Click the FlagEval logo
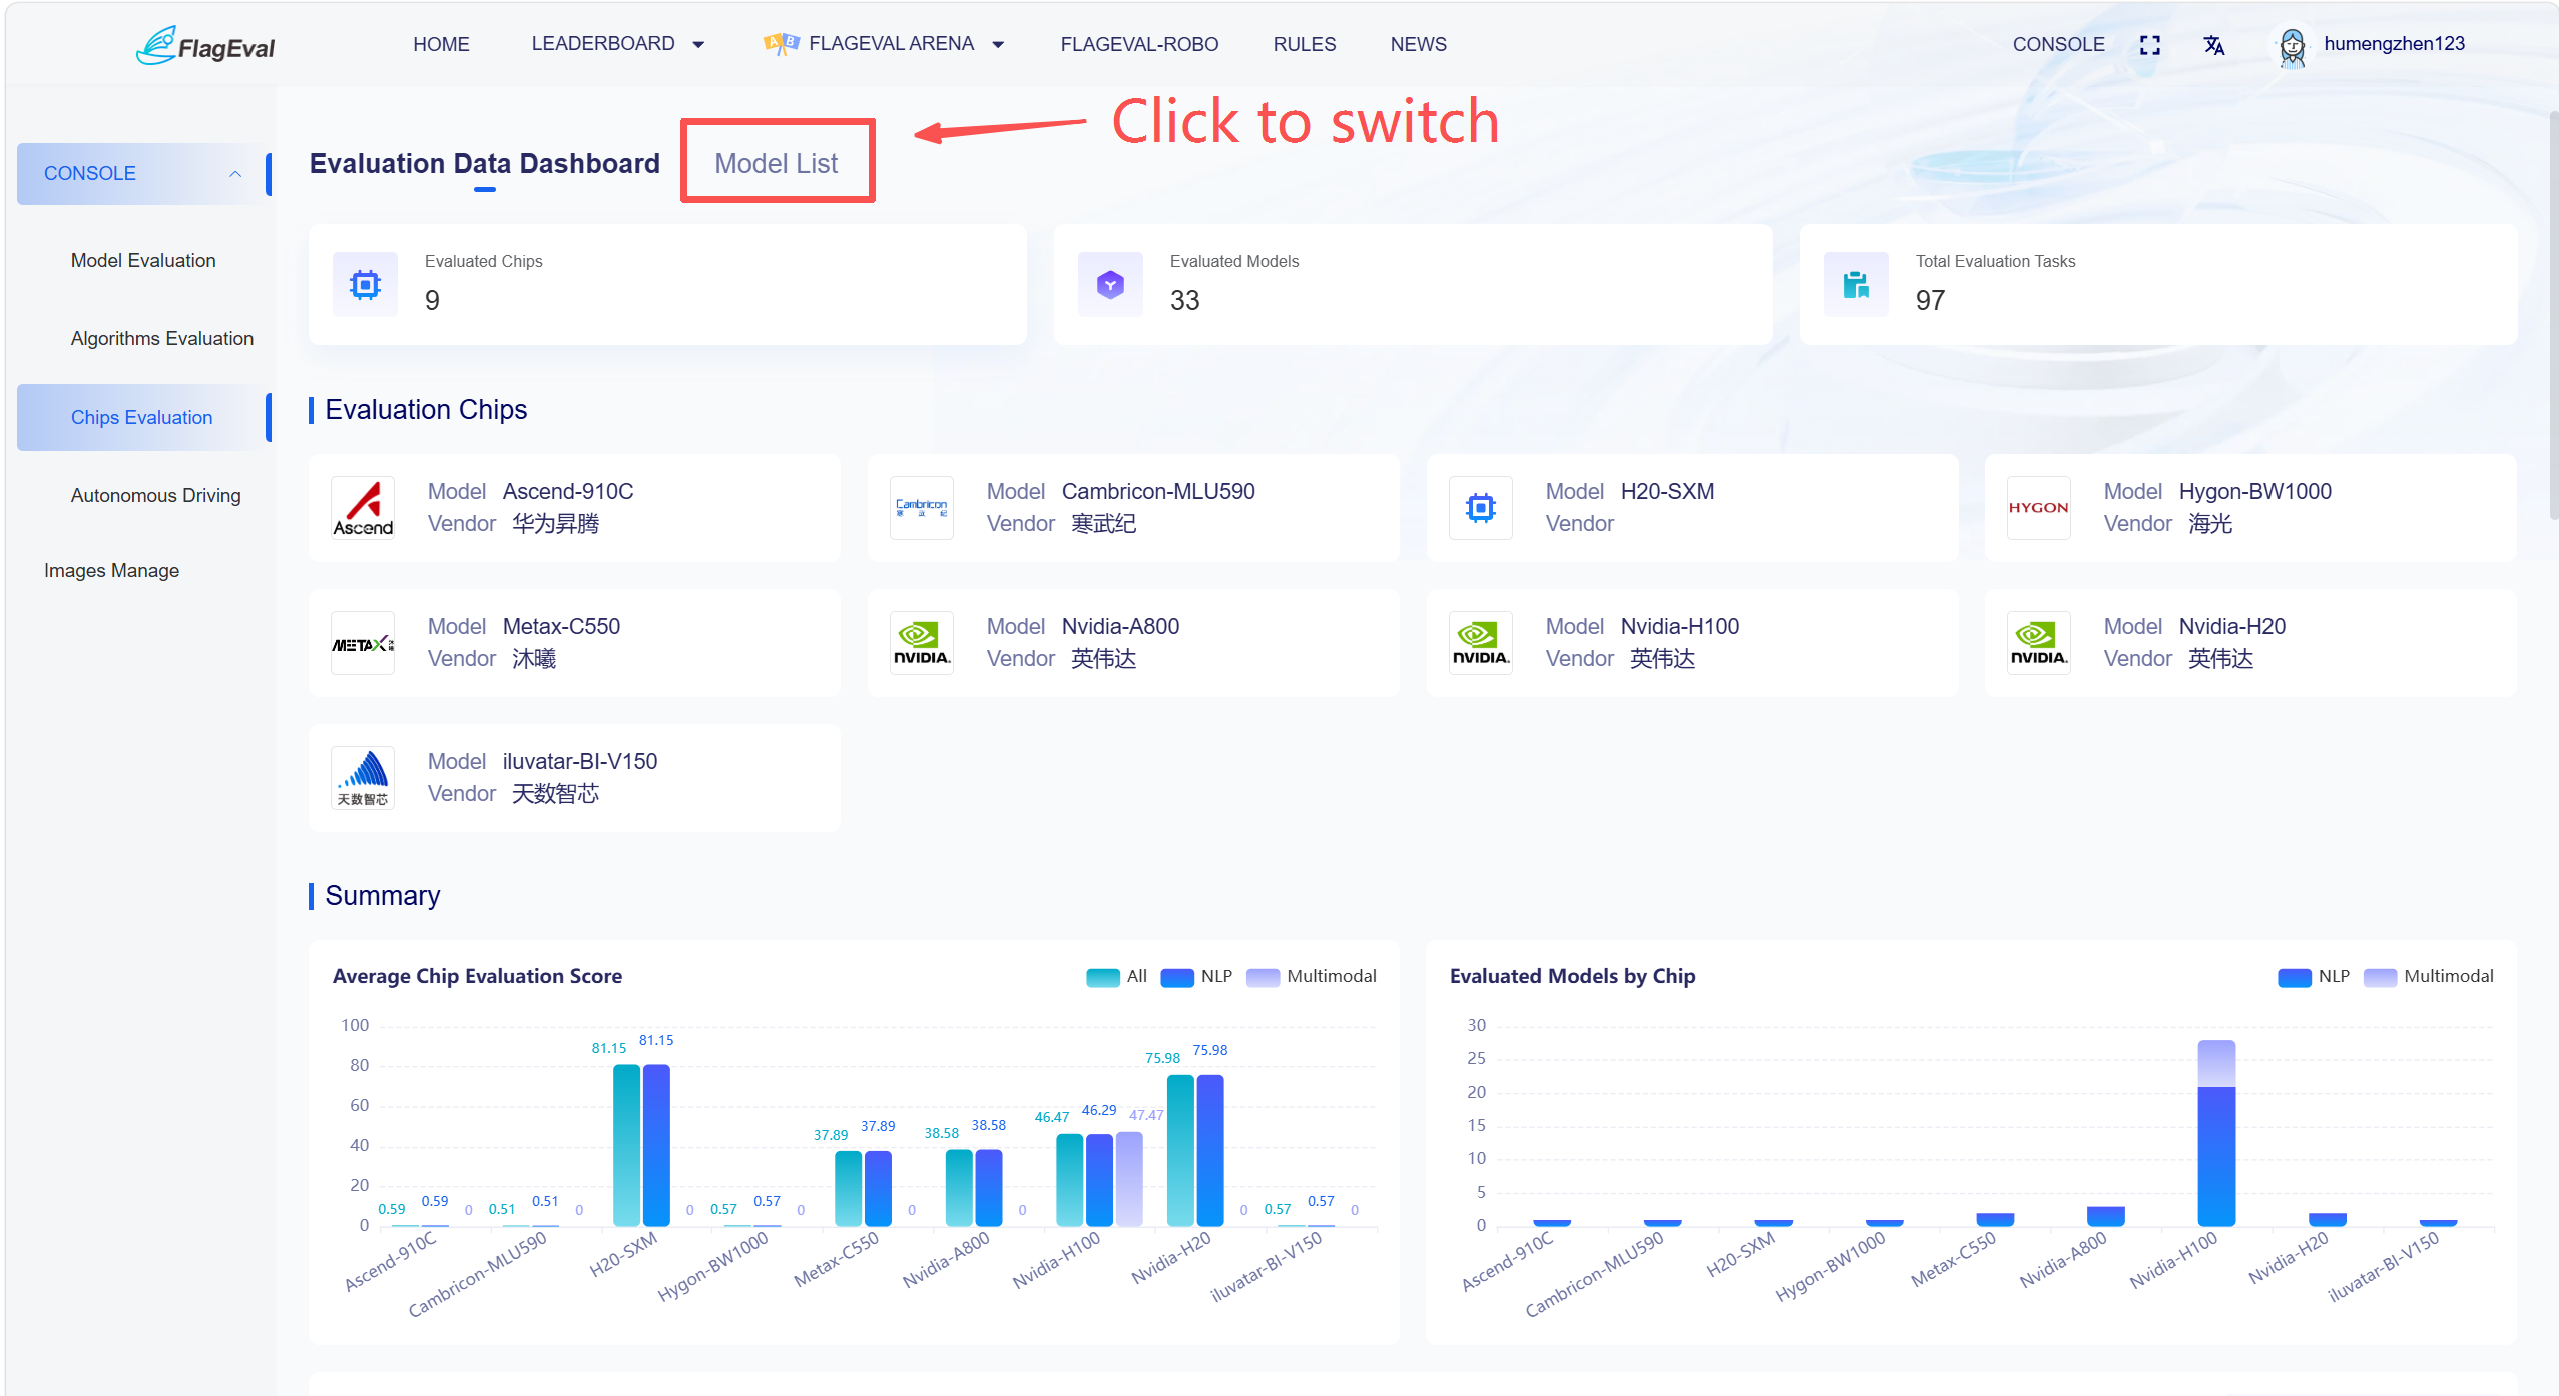2559x1396 pixels. 206,46
